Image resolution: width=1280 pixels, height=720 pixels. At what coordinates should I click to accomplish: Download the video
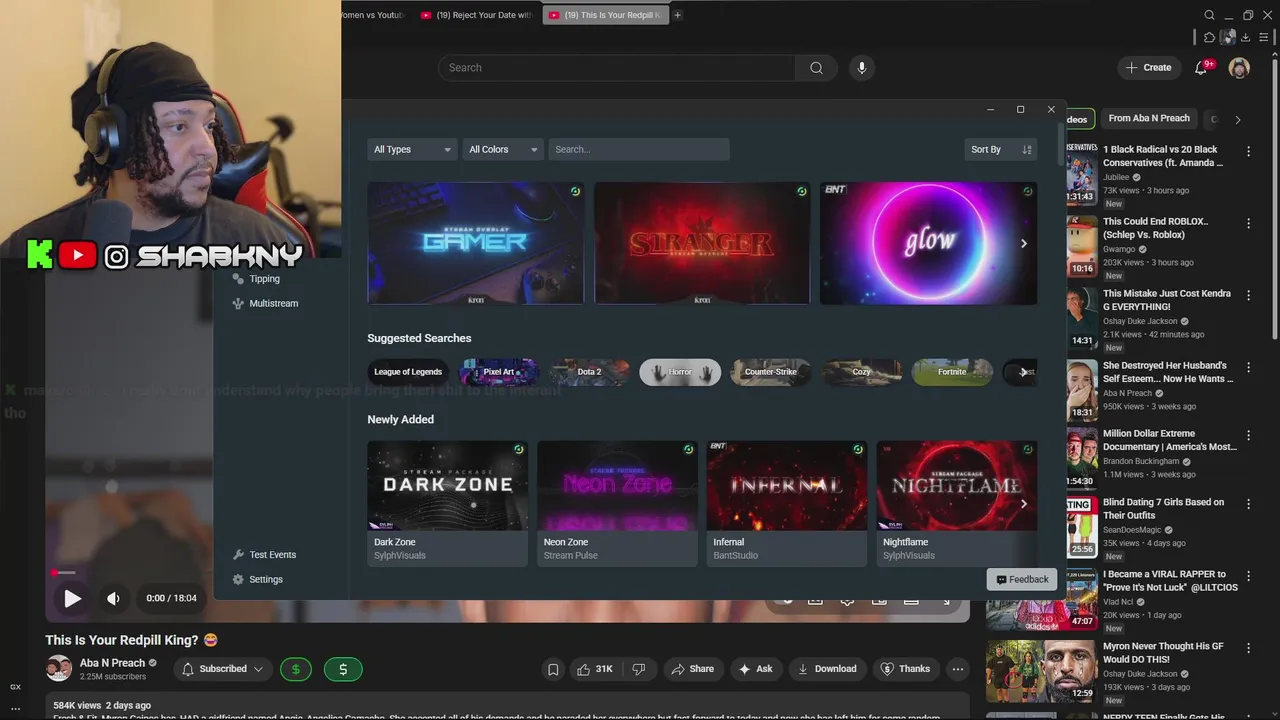pyautogui.click(x=826, y=669)
